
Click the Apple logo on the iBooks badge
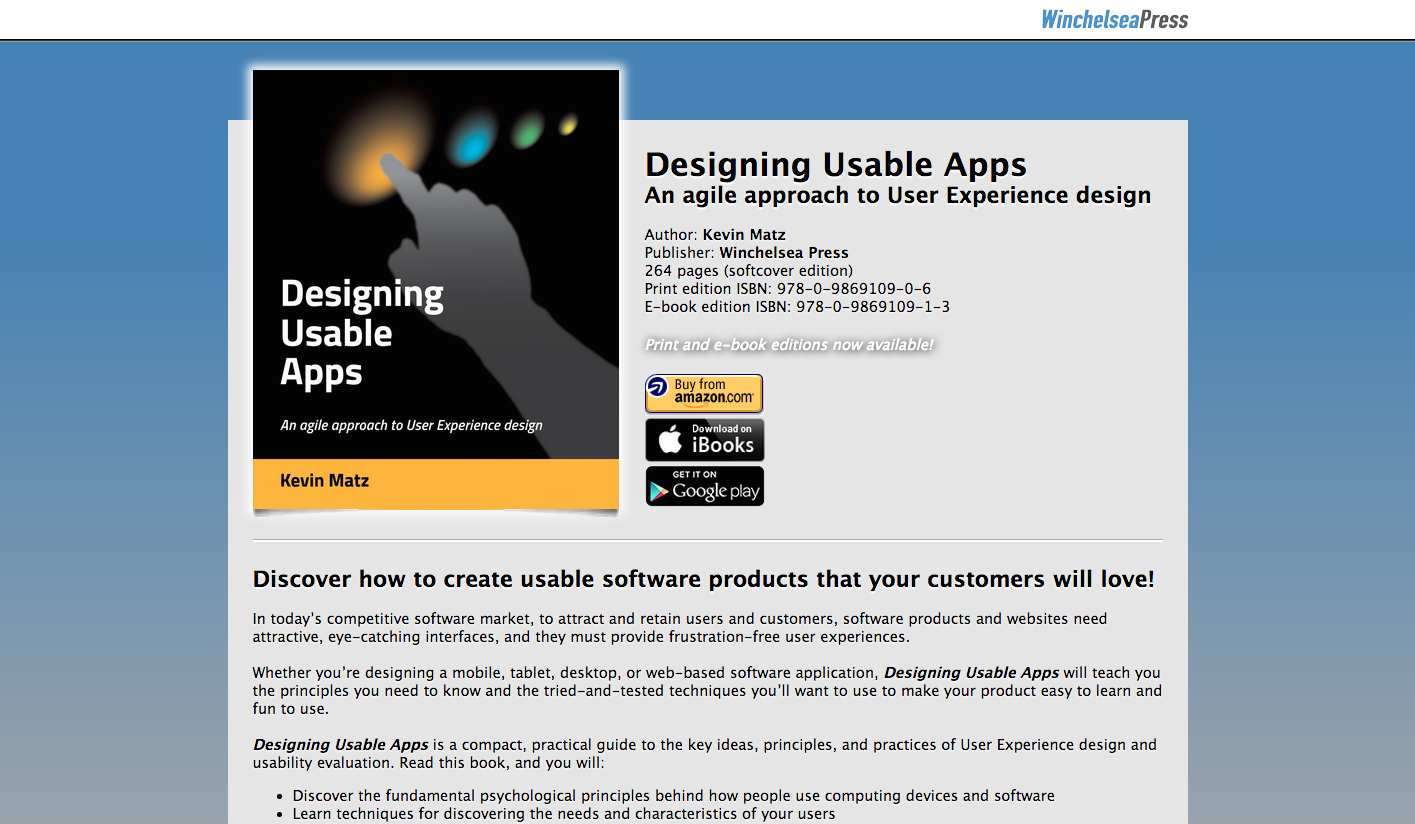tap(670, 440)
